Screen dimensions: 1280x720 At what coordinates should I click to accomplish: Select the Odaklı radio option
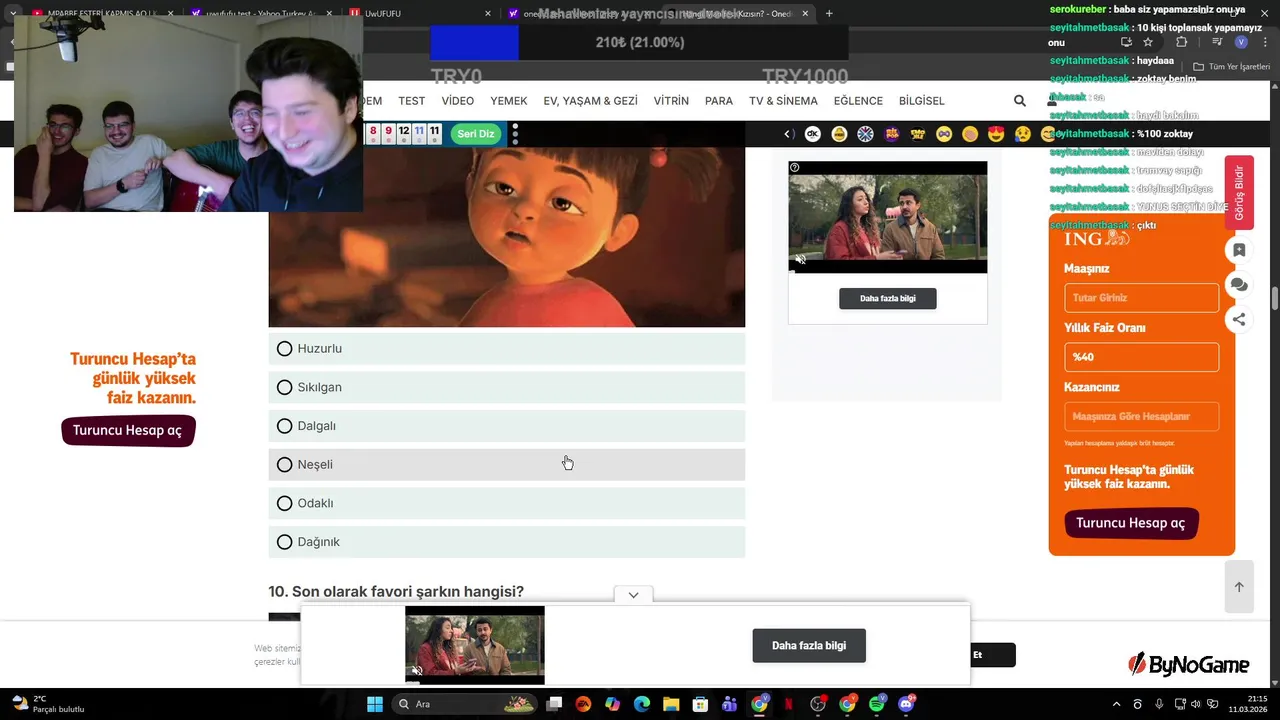(285, 503)
